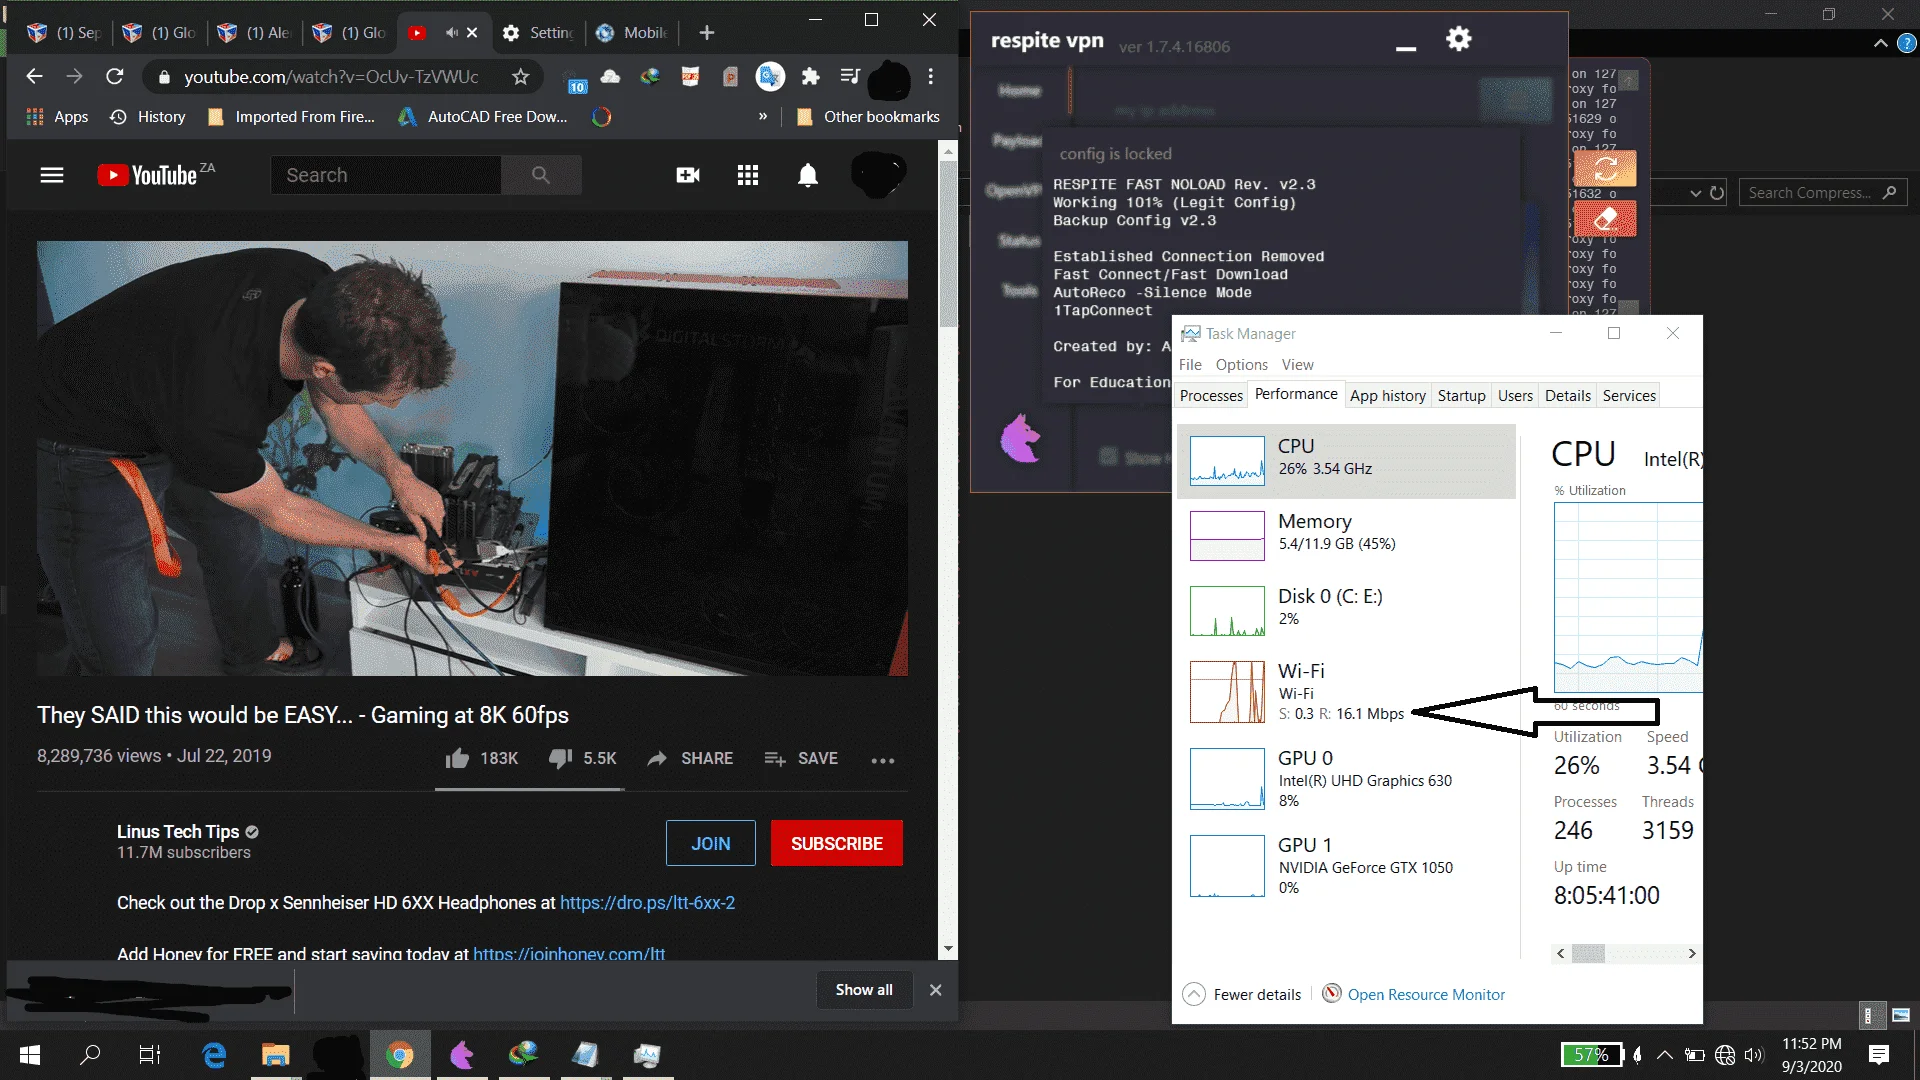Viewport: 1920px width, 1080px height.
Task: Close the Chrome downloads bar
Action: pos(935,989)
